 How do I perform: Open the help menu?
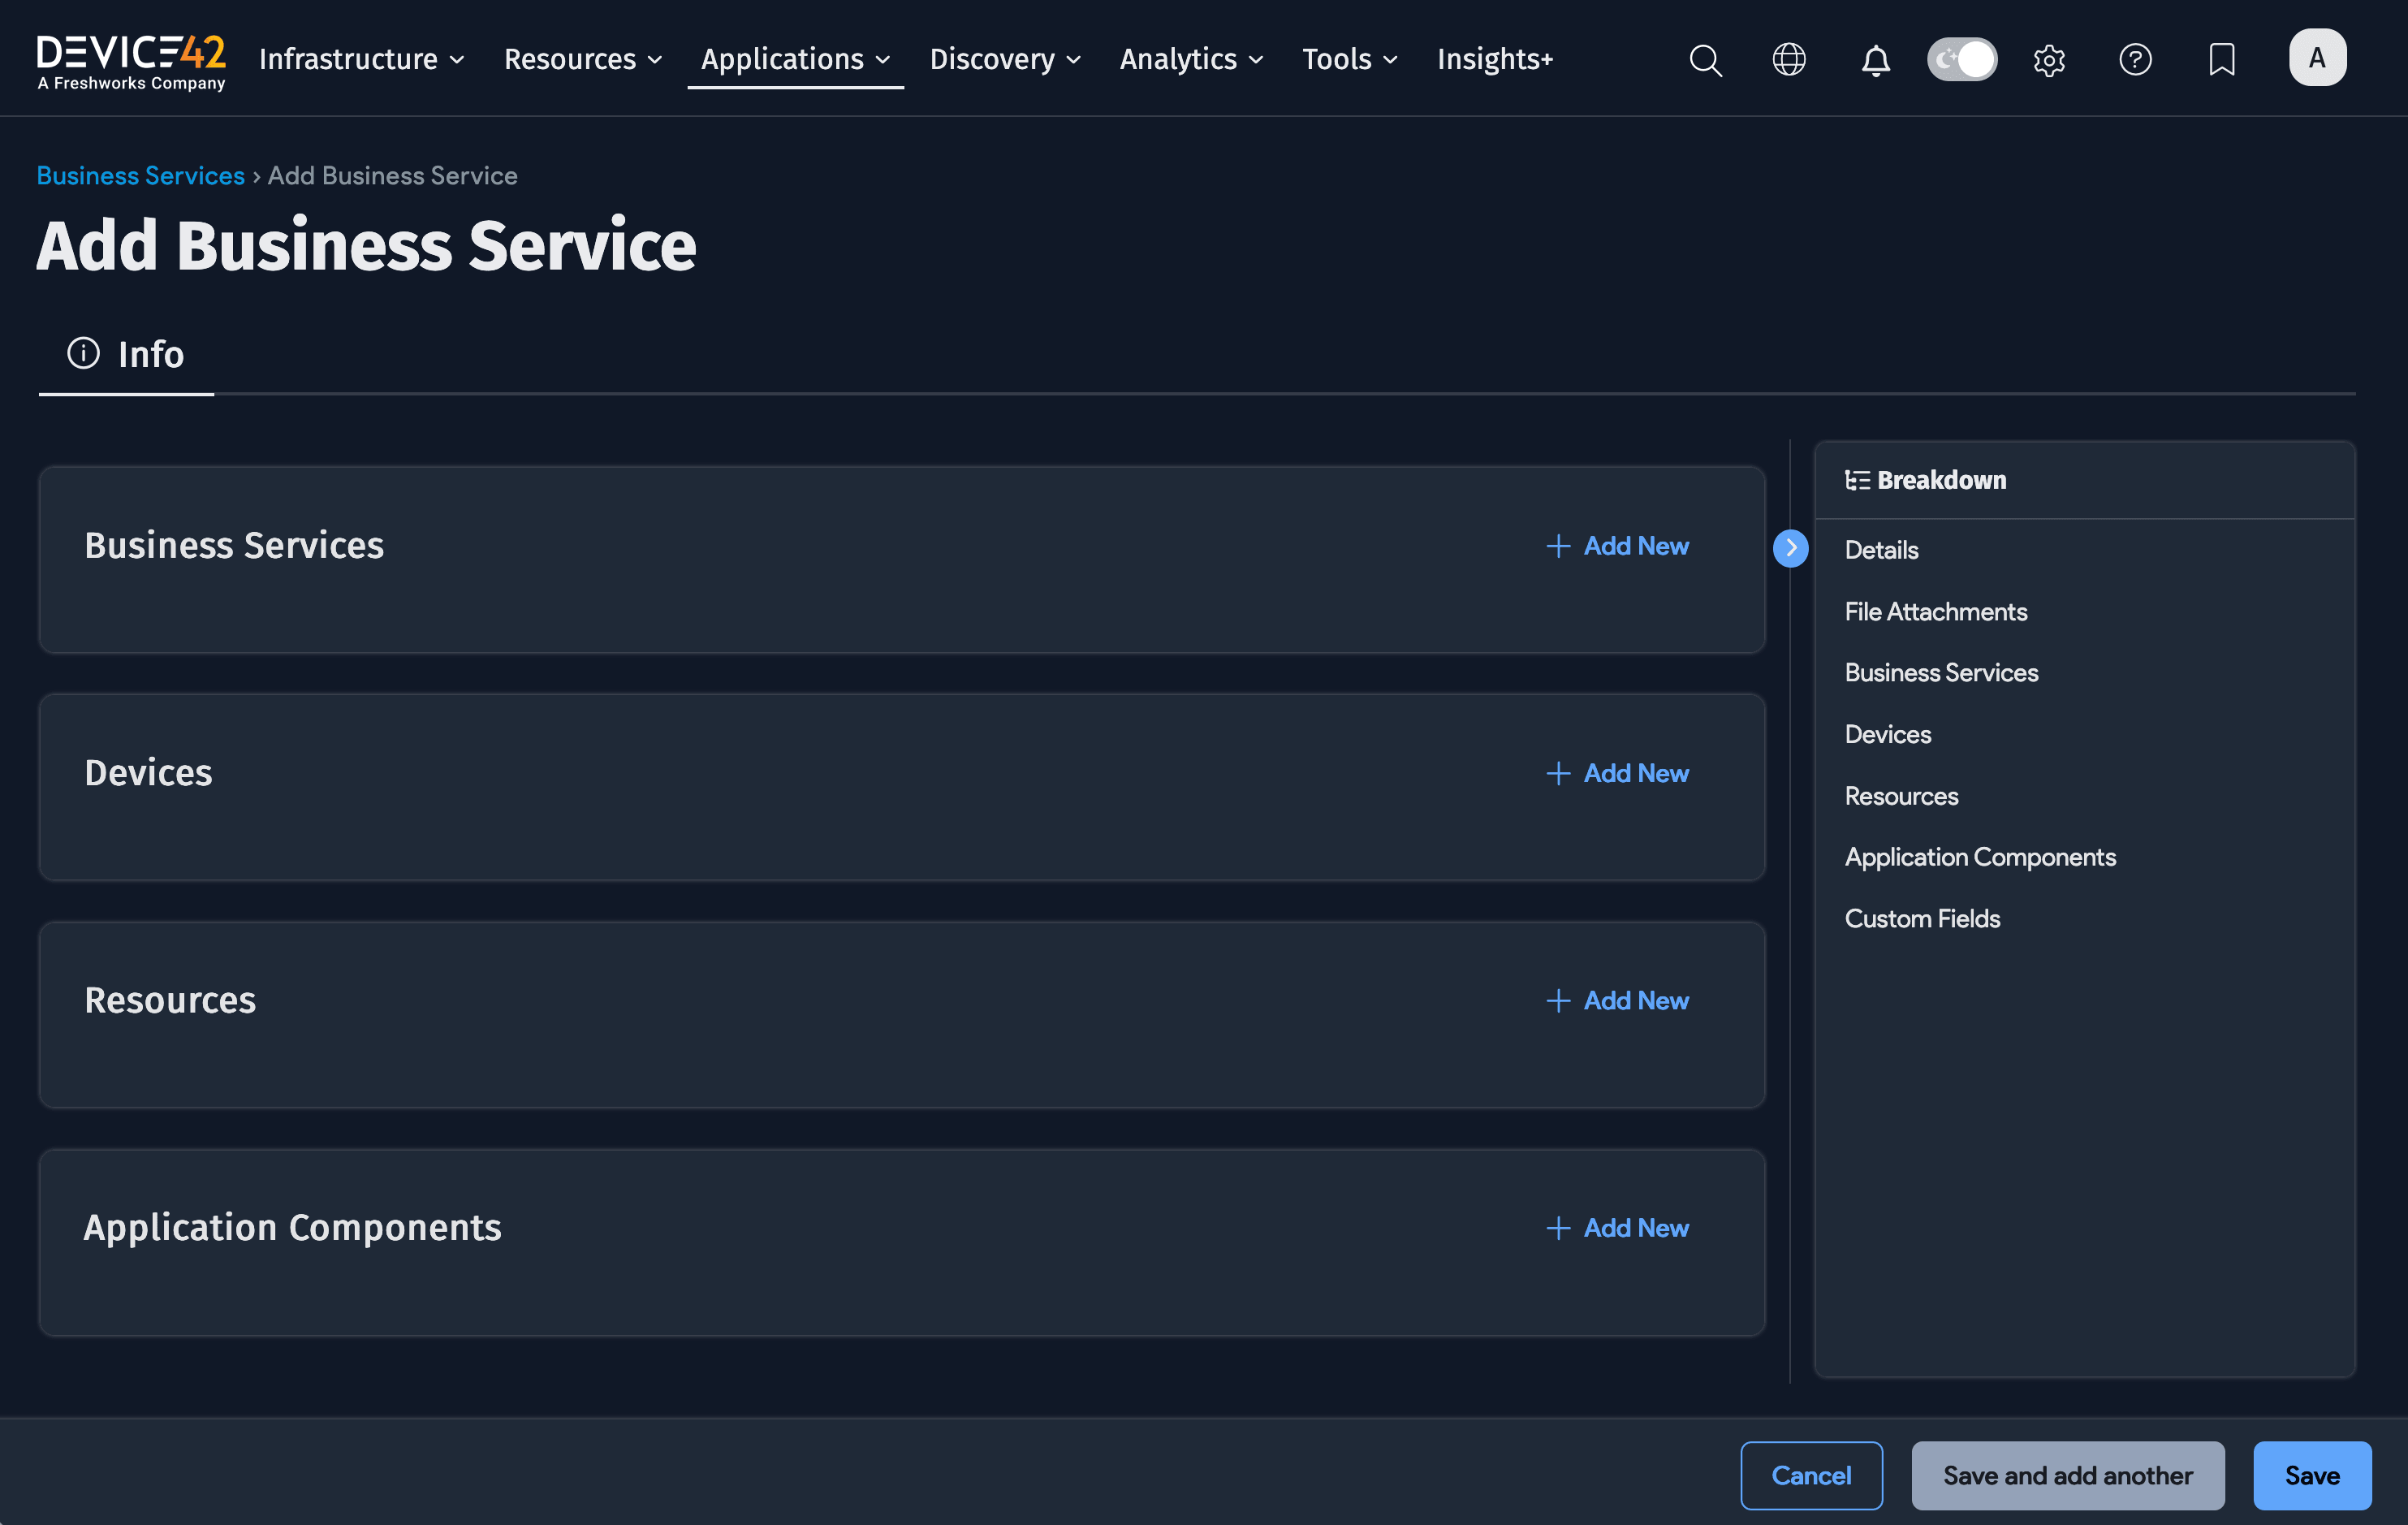(2136, 60)
